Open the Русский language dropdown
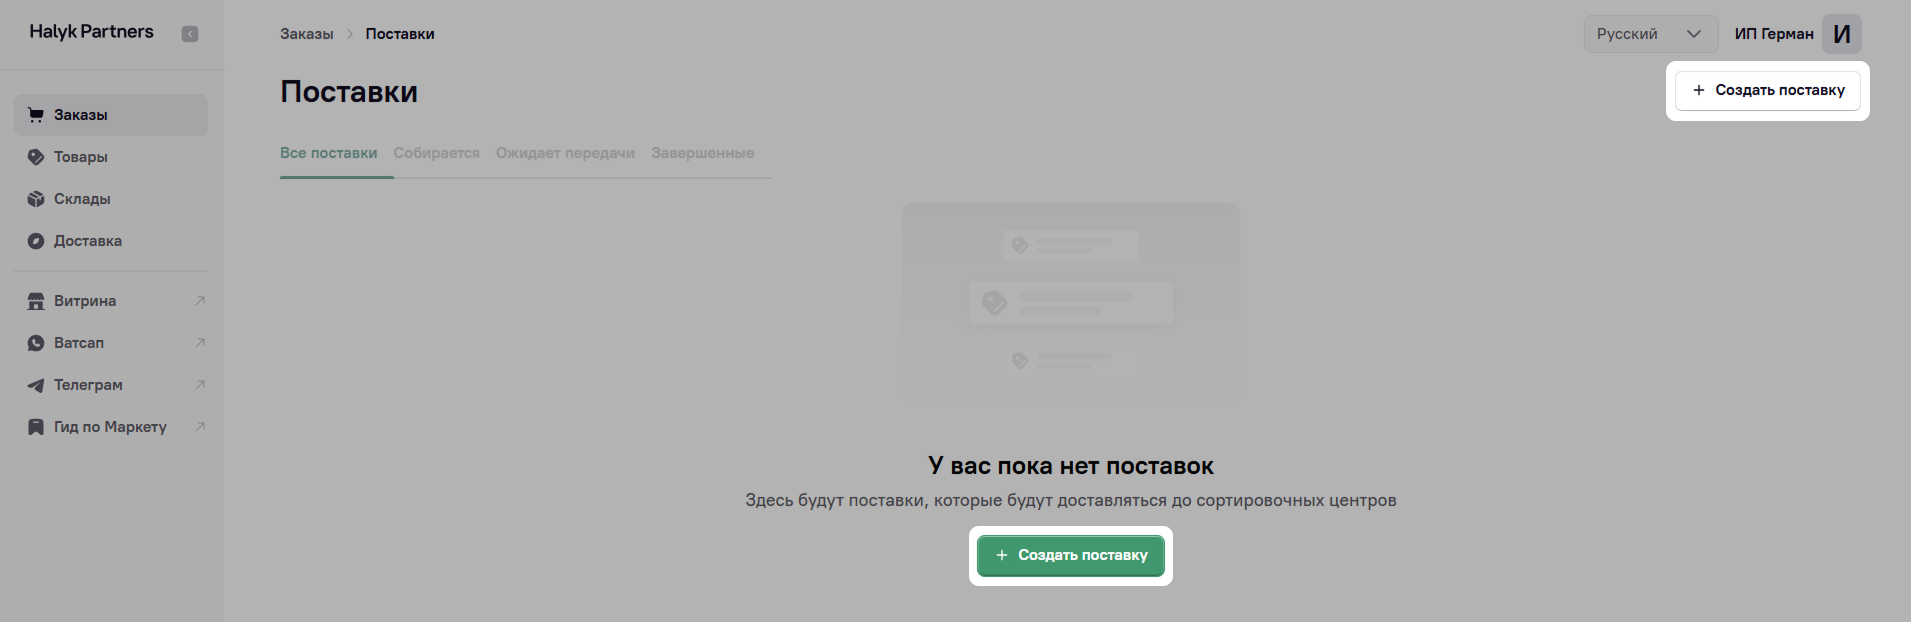 (x=1635, y=34)
